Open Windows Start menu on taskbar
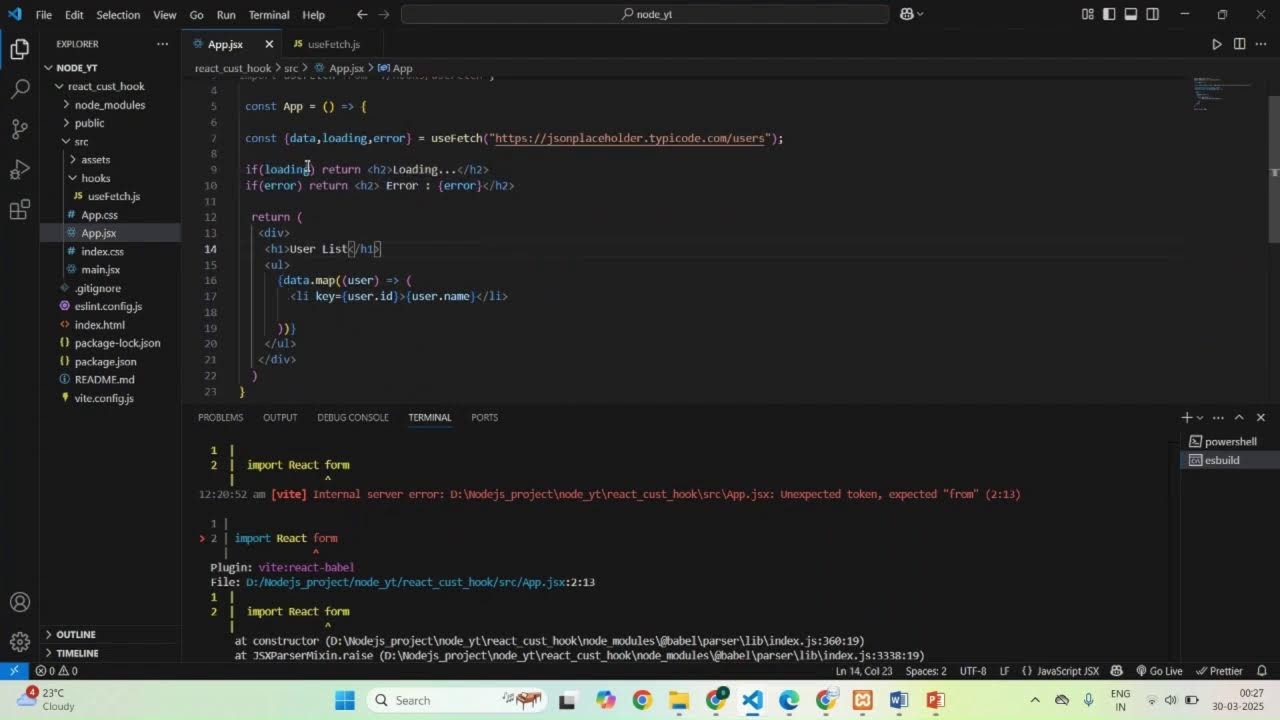This screenshot has height=720, width=1280. coord(345,700)
